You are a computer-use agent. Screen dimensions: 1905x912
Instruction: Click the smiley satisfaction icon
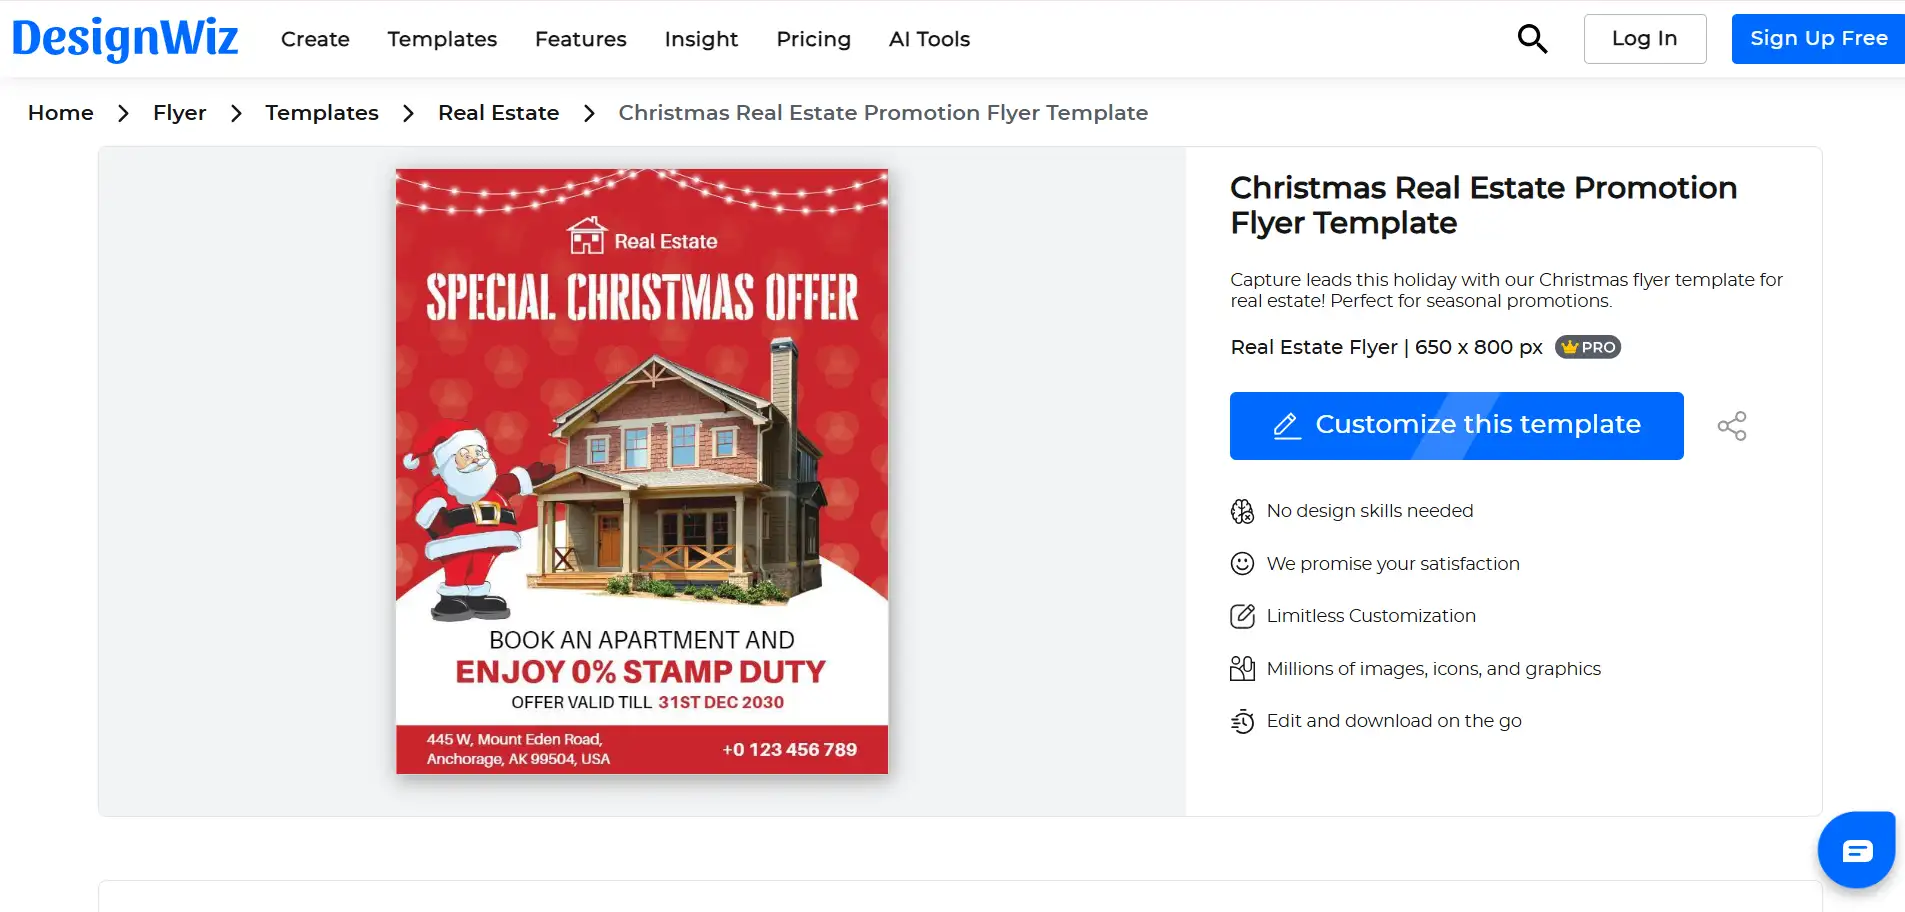click(1242, 564)
